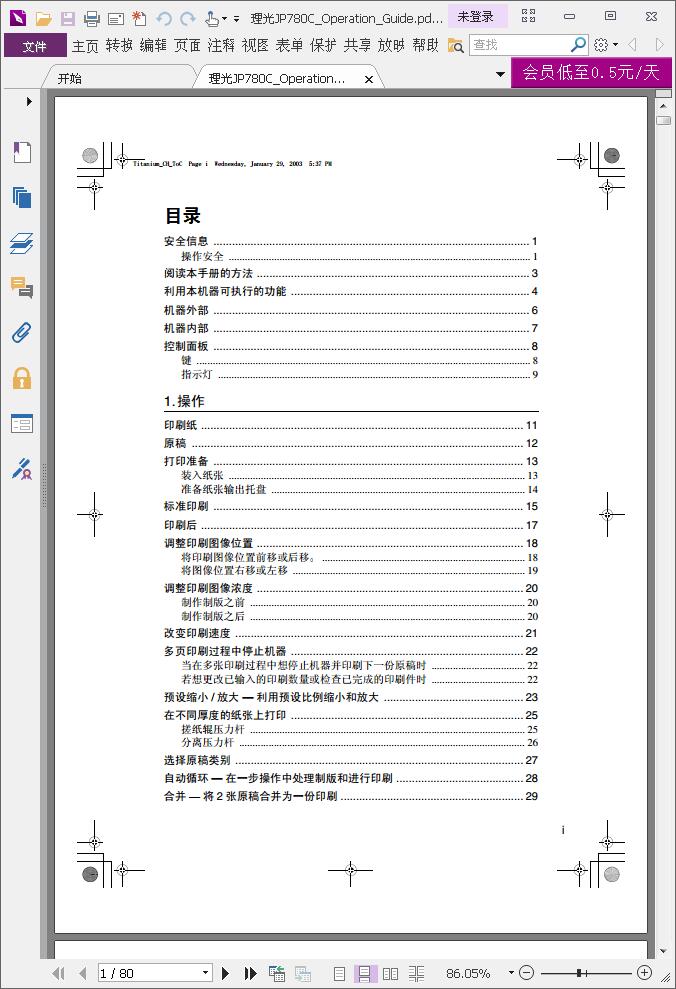The width and height of the screenshot is (676, 989).
Task: Zoom out with the minus button
Action: click(527, 973)
